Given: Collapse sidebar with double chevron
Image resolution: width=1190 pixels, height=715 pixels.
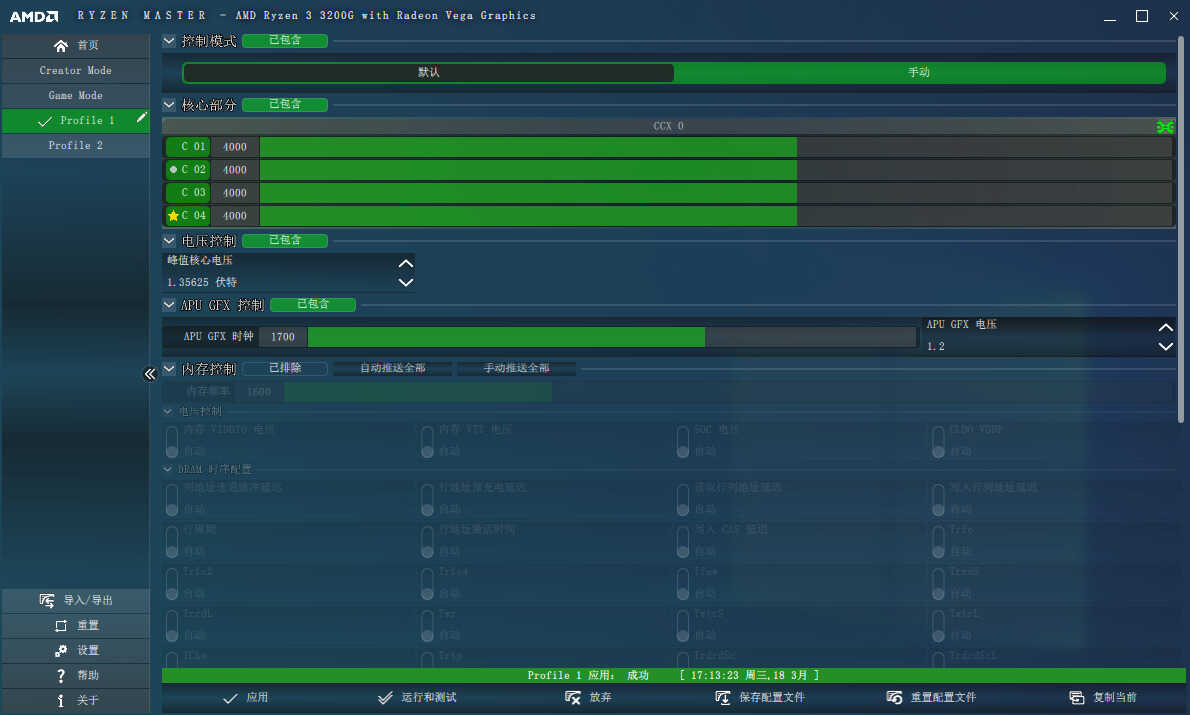Looking at the screenshot, I should pyautogui.click(x=150, y=373).
